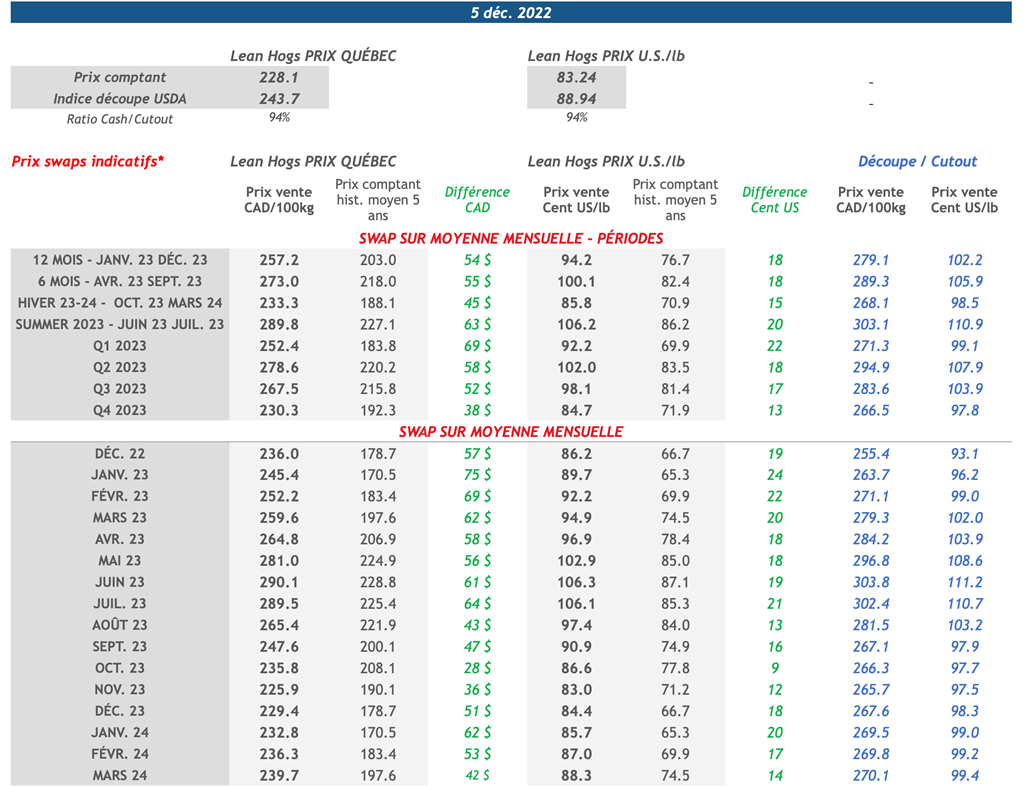This screenshot has height=786, width=1024.
Task: Select the 12 MOIS - JANV. 23 DÉC. 23 row
Action: click(120, 260)
